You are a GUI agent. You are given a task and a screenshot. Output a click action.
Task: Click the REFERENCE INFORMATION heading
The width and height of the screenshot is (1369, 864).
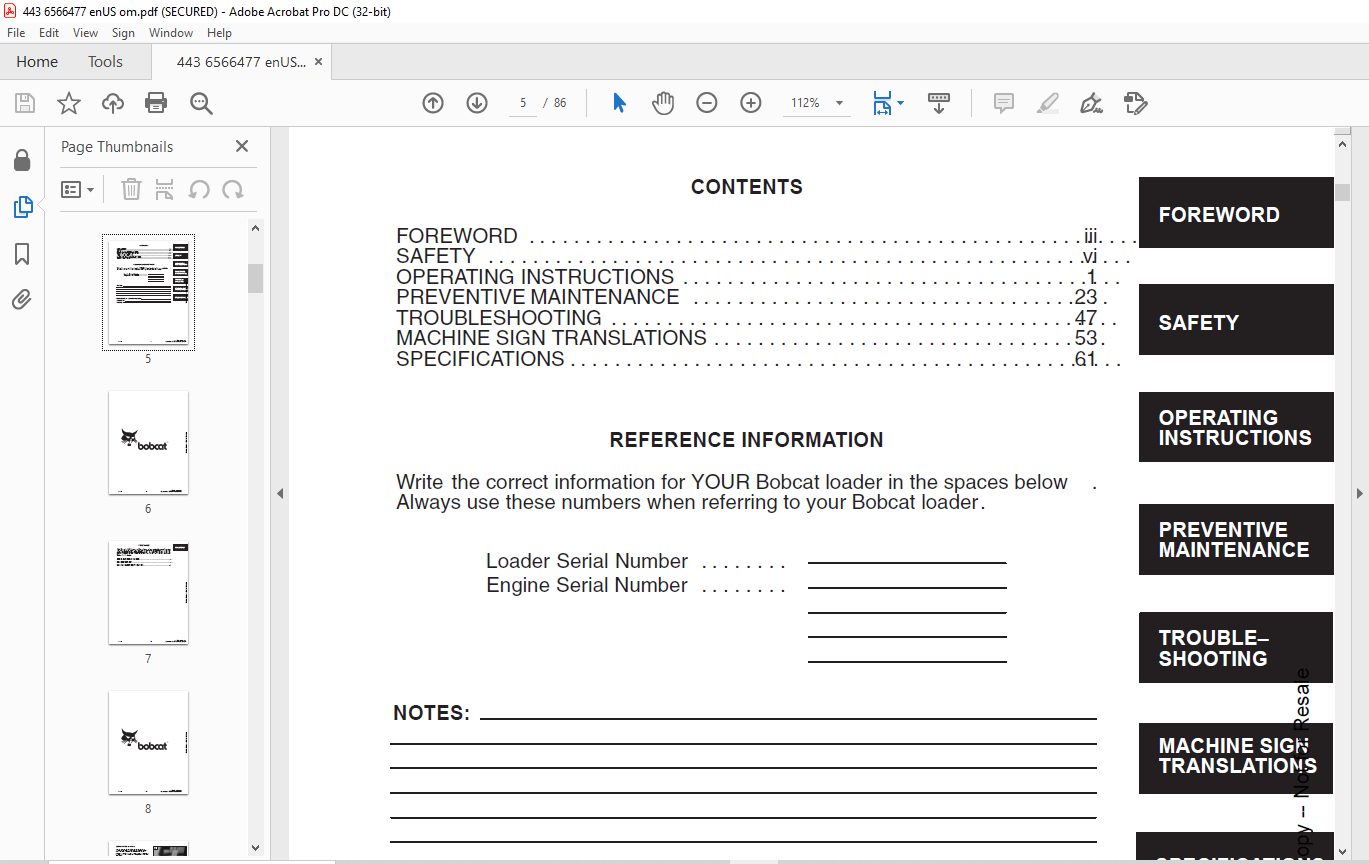coord(746,440)
